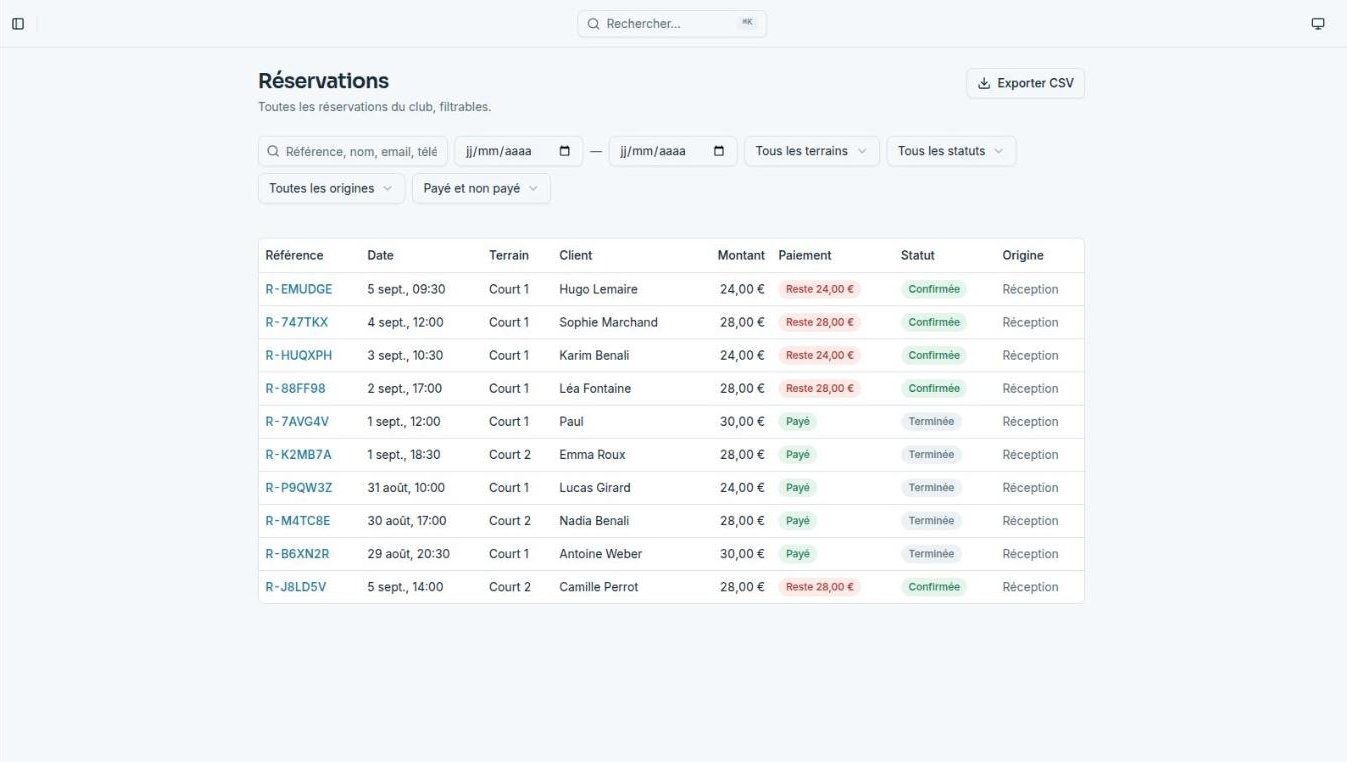The height and width of the screenshot is (762, 1347).
Task: Select client name Hugo Lemaire
Action: [x=598, y=289]
